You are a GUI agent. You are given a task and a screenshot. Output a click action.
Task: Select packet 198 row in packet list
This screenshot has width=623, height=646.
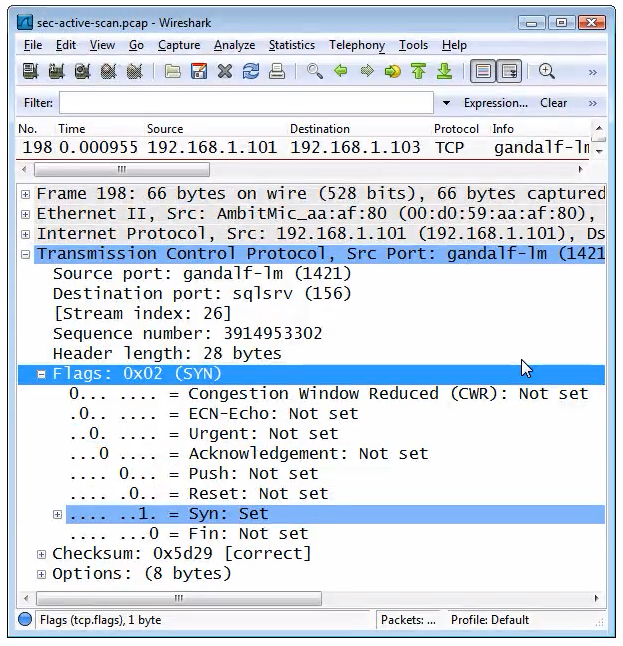click(x=305, y=147)
